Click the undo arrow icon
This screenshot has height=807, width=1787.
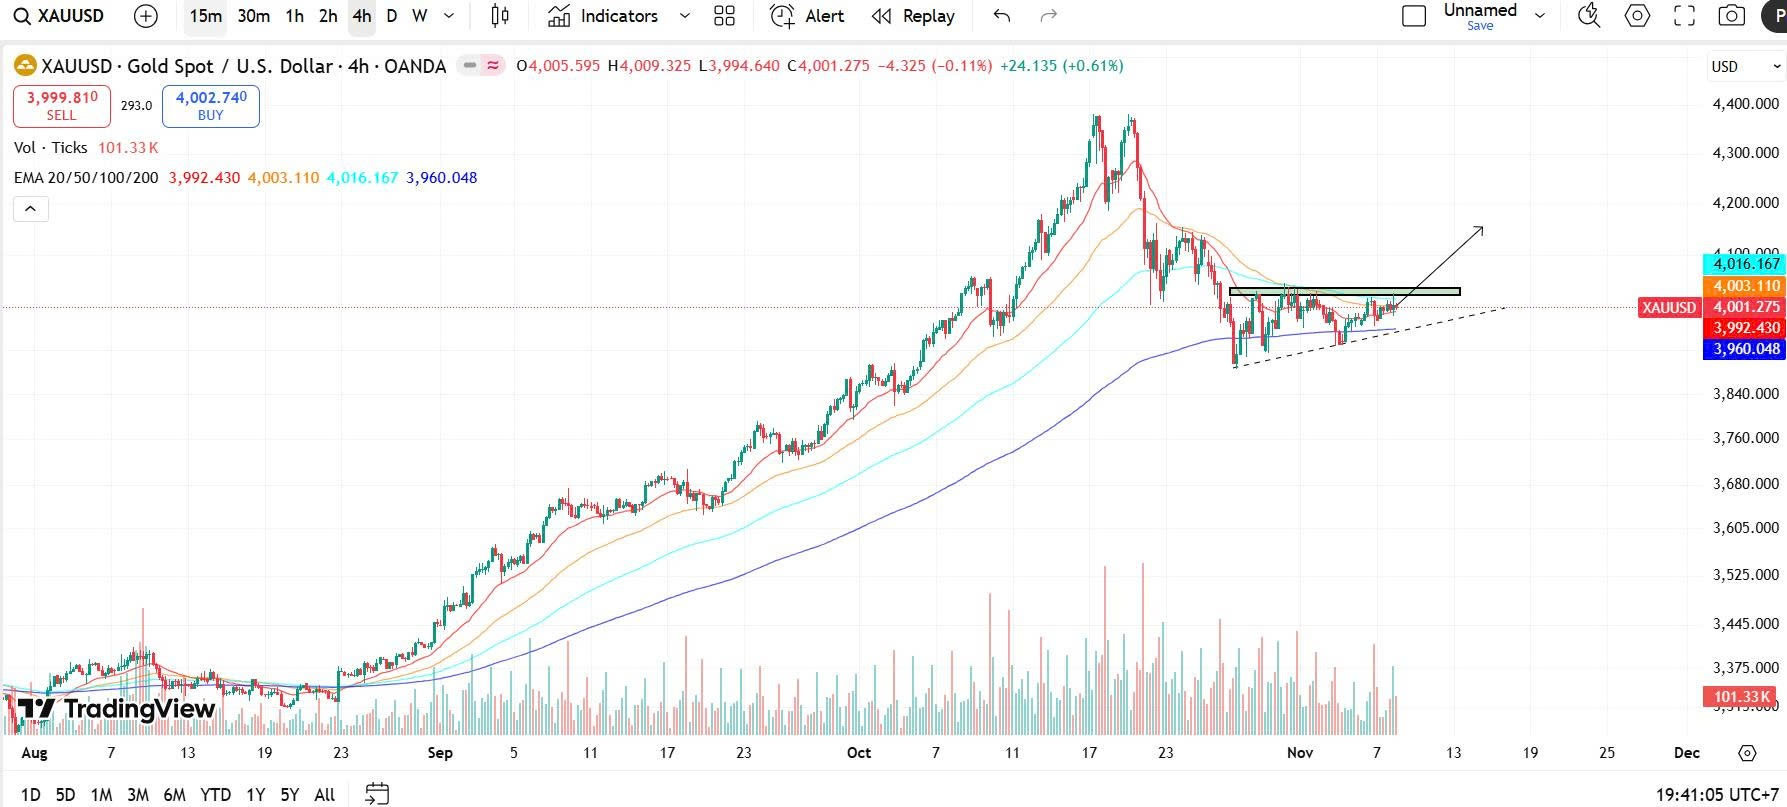click(x=1002, y=16)
